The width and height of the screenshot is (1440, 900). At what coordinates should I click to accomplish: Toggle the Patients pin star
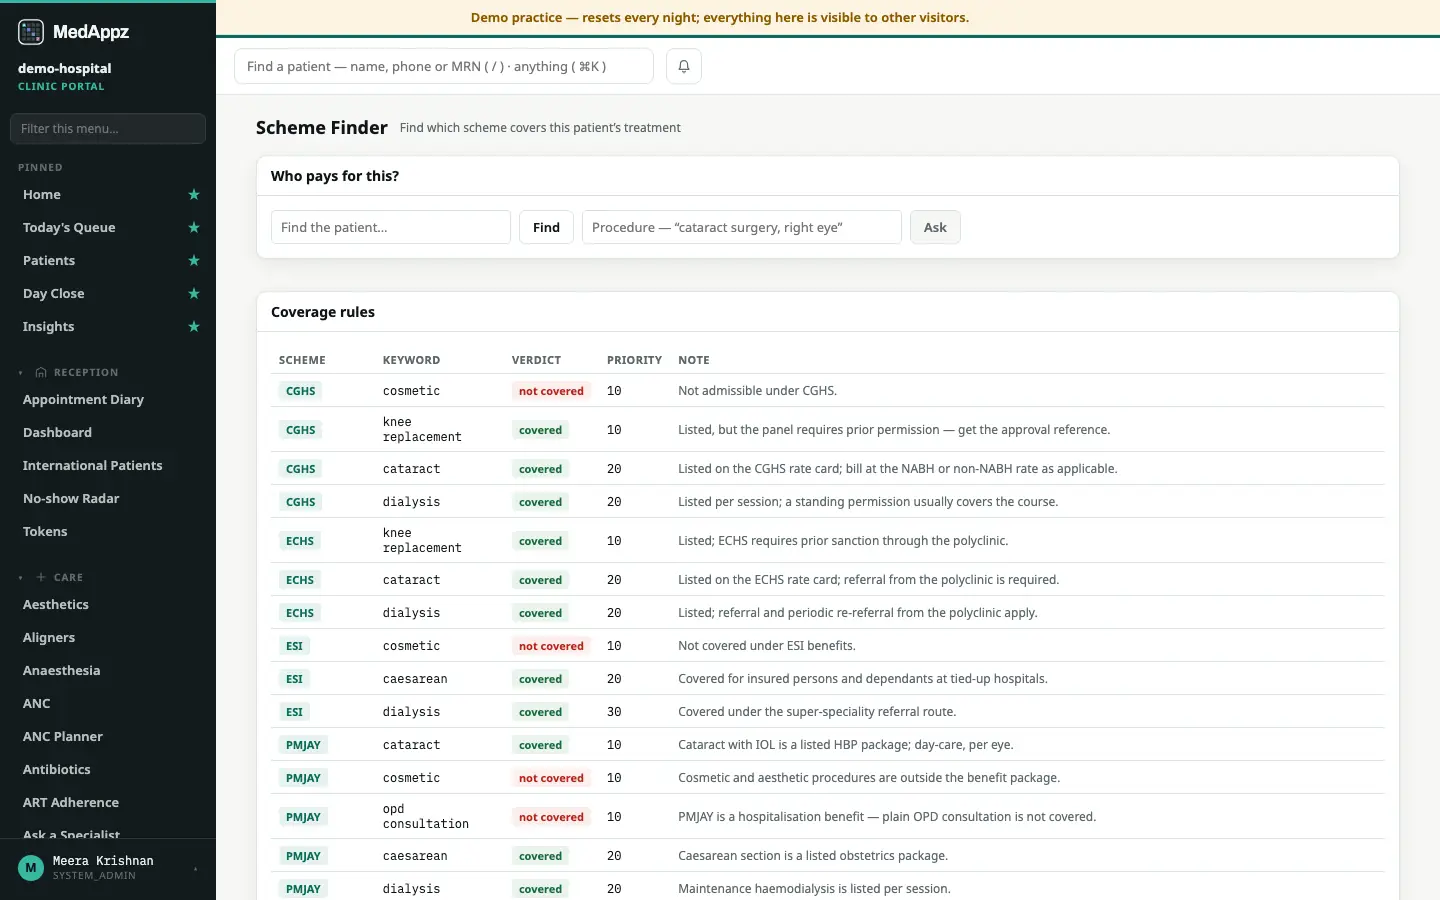tap(194, 261)
